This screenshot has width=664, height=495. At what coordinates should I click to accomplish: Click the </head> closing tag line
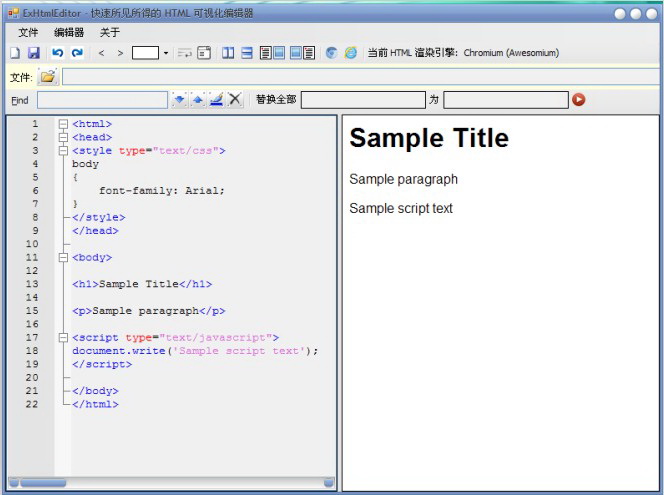[95, 231]
